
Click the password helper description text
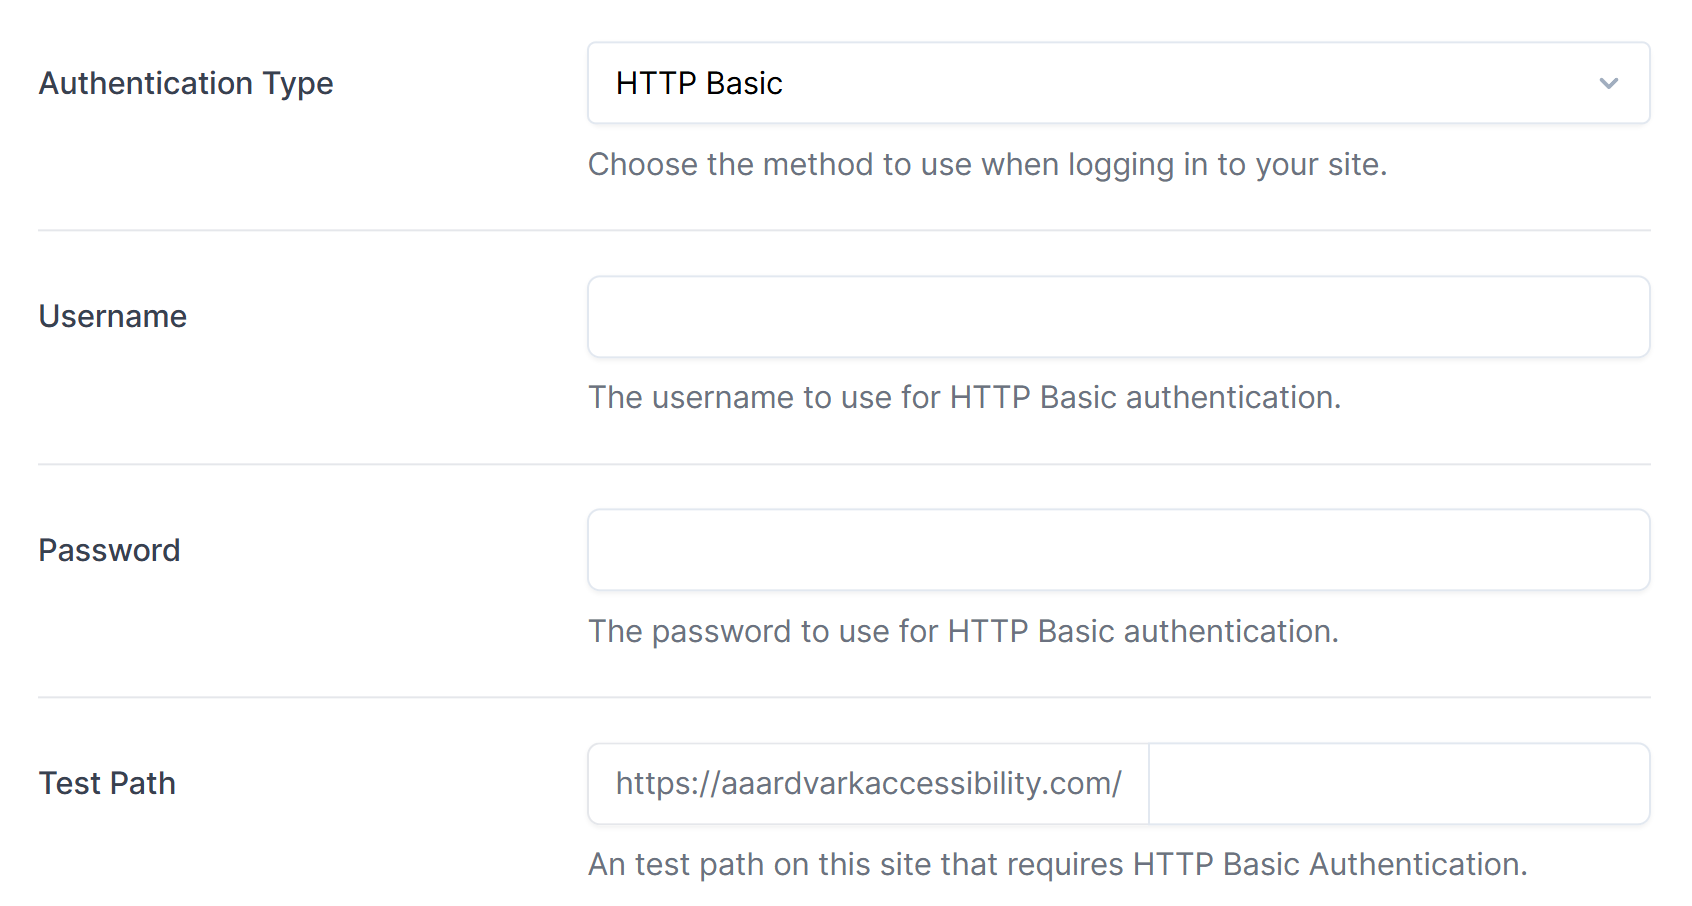963,631
